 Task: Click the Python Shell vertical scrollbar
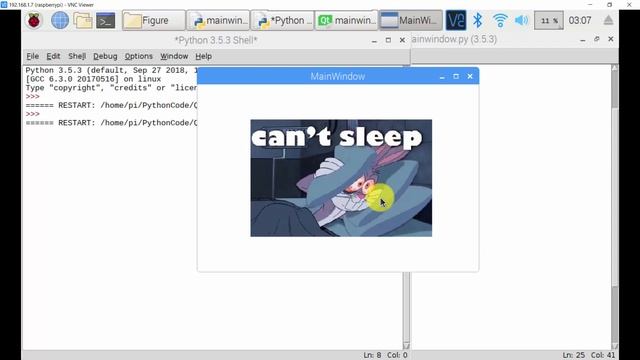click(x=406, y=310)
